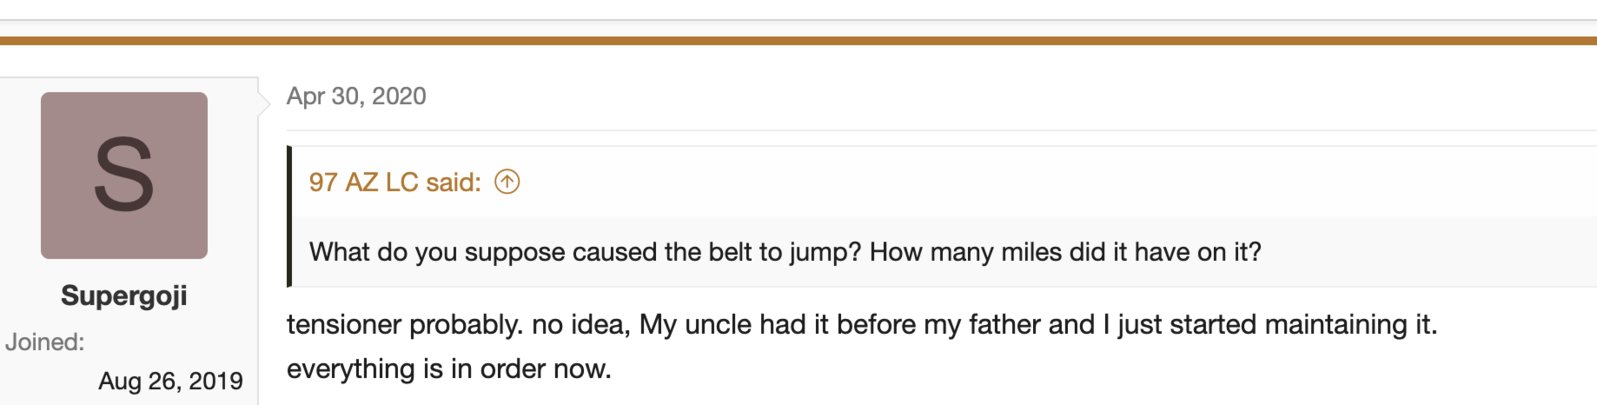The height and width of the screenshot is (405, 1597).
Task: Click the line "everything is in order now."
Action: click(x=449, y=369)
